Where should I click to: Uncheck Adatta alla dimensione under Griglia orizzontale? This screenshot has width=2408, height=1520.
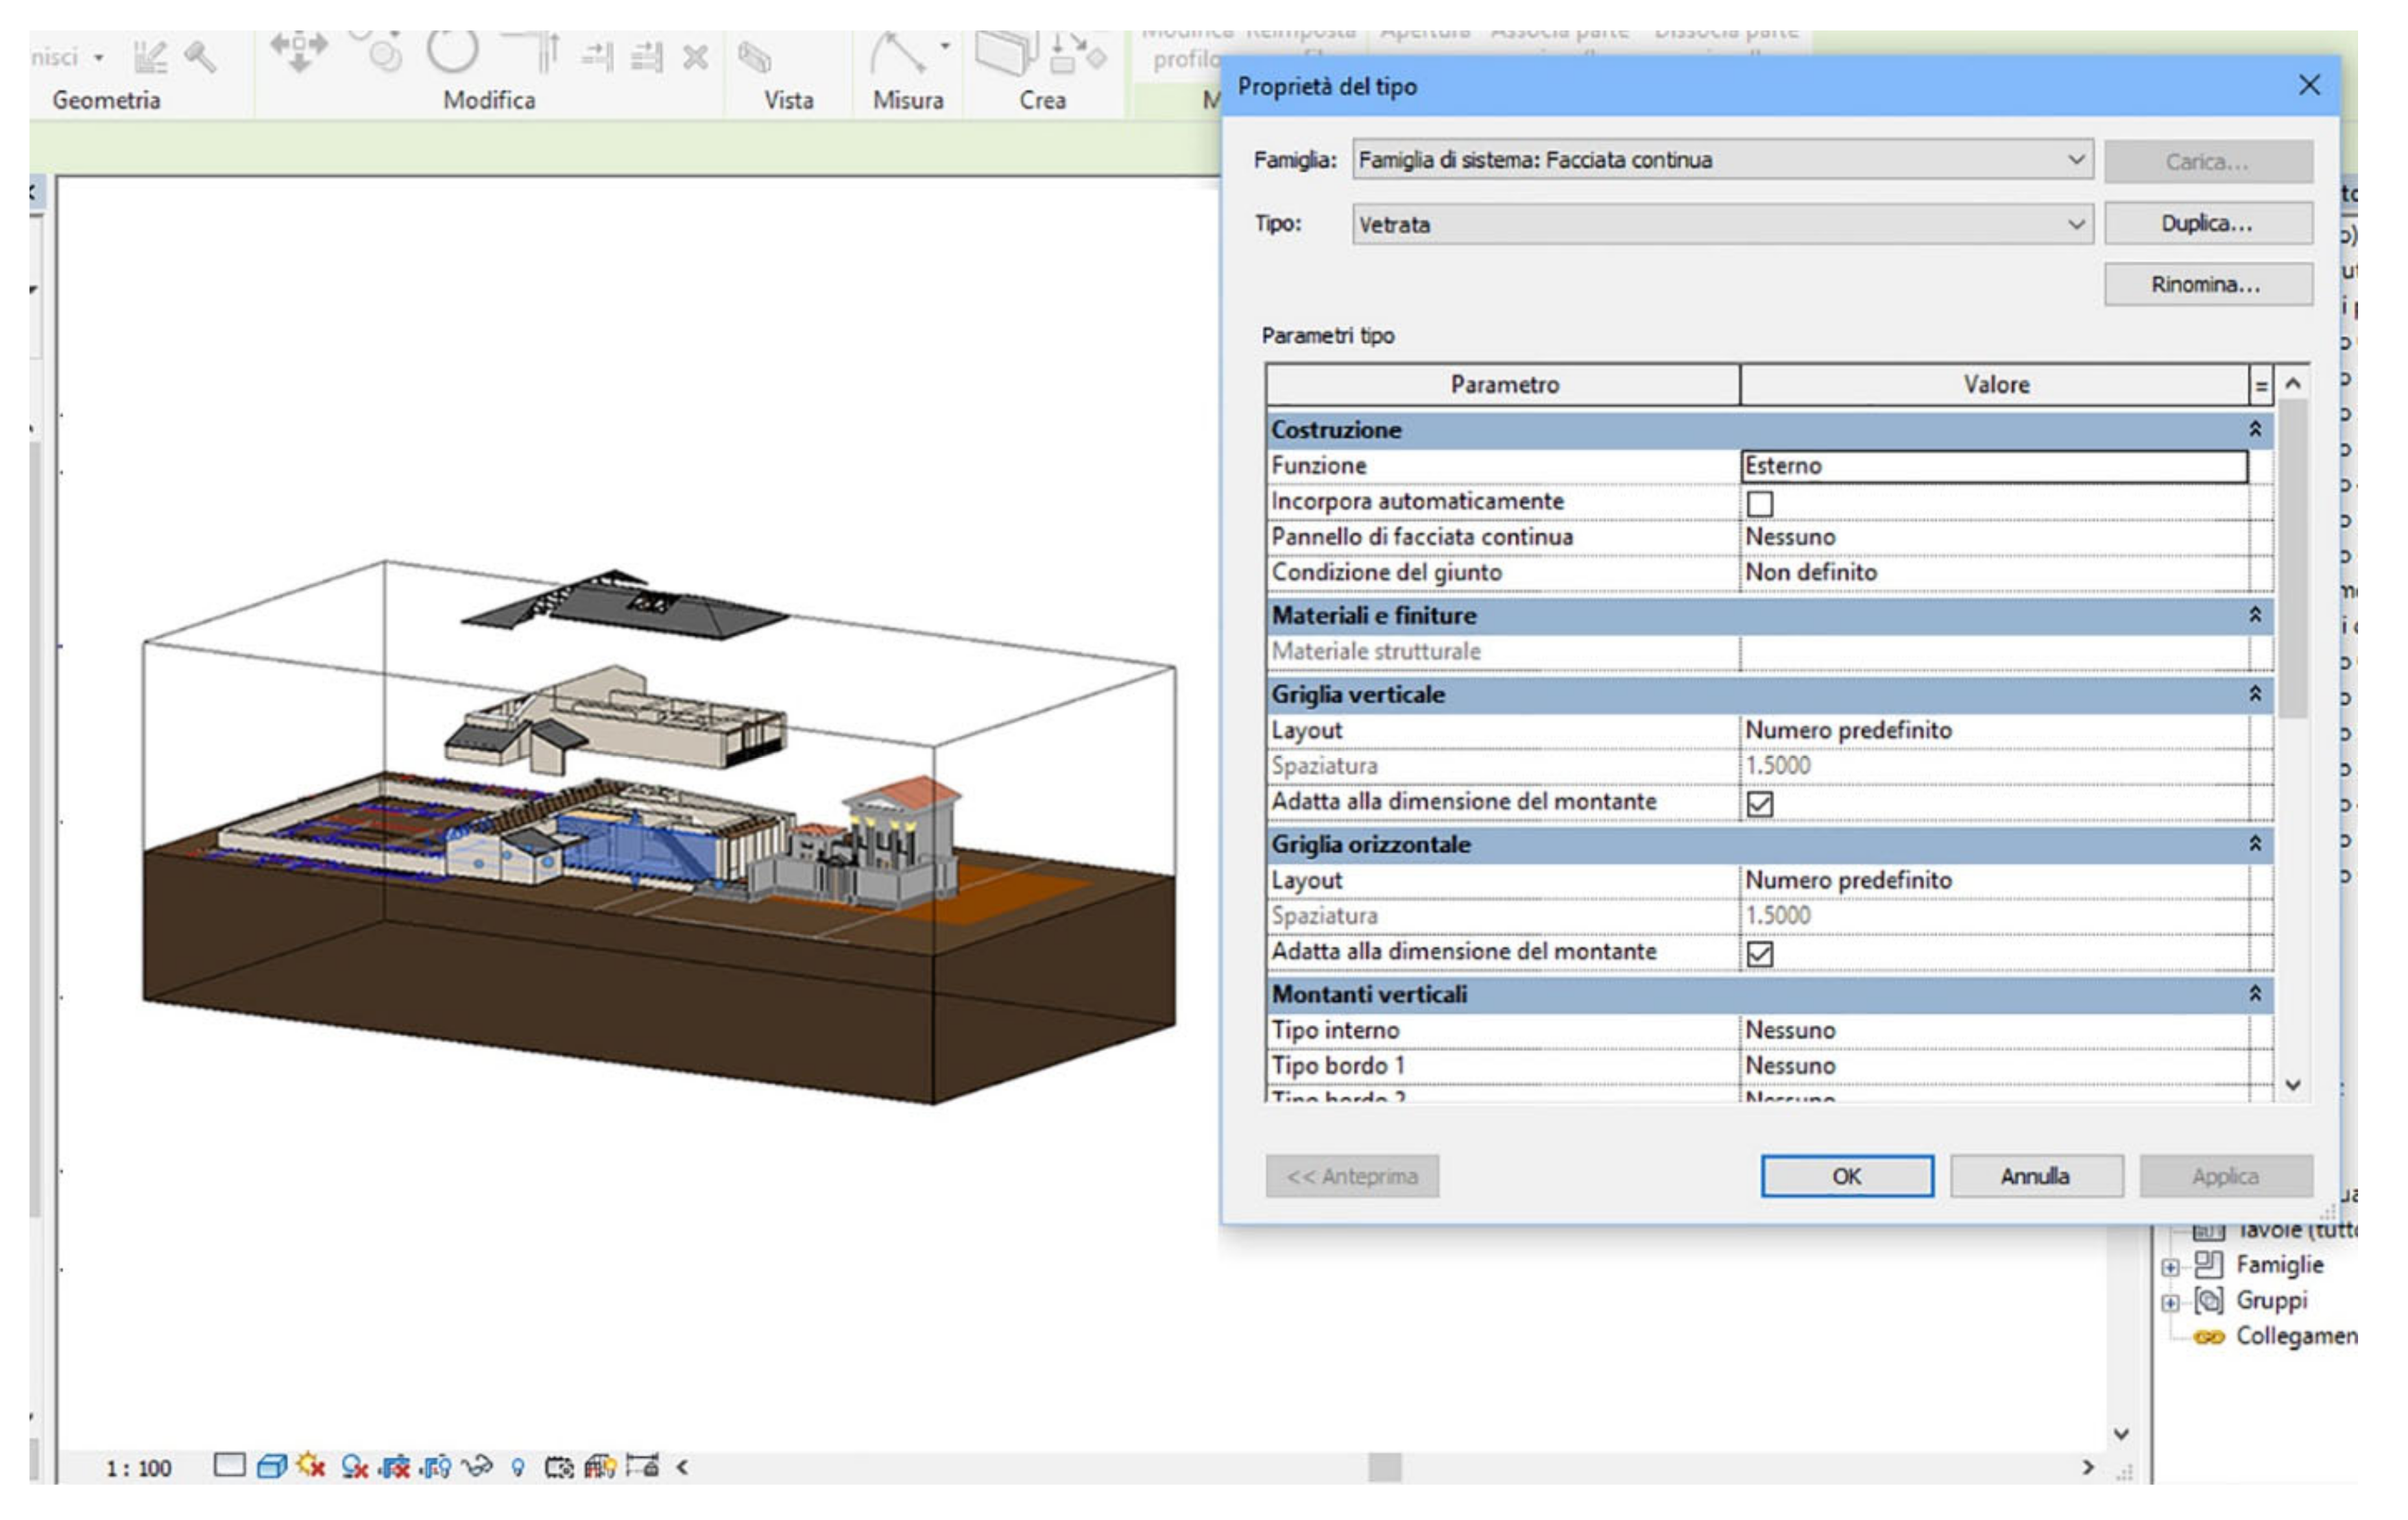coord(1760,954)
